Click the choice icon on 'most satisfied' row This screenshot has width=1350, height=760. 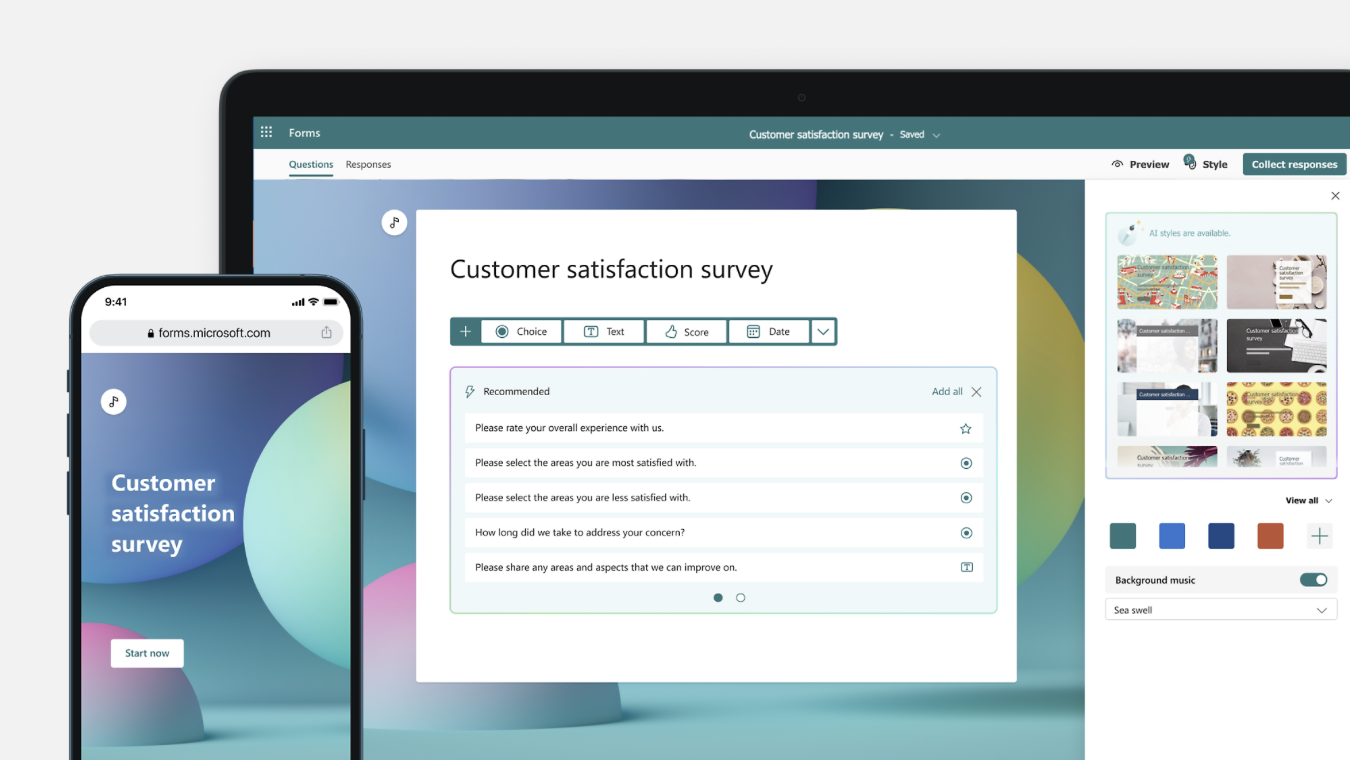click(966, 463)
